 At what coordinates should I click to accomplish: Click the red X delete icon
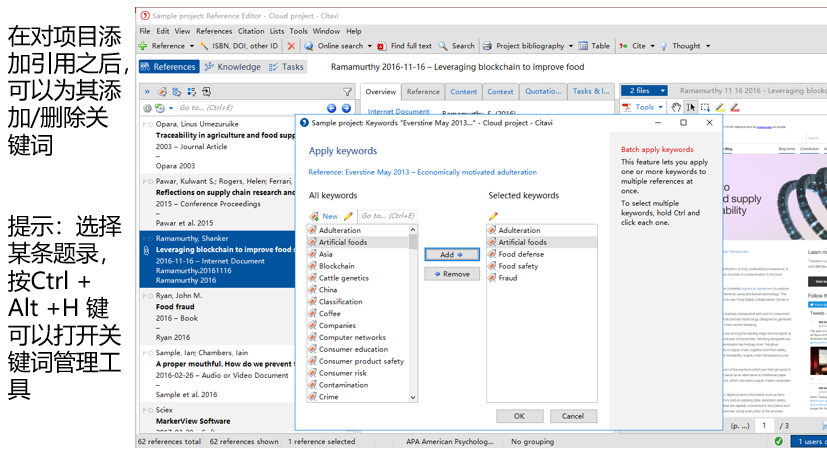291,46
